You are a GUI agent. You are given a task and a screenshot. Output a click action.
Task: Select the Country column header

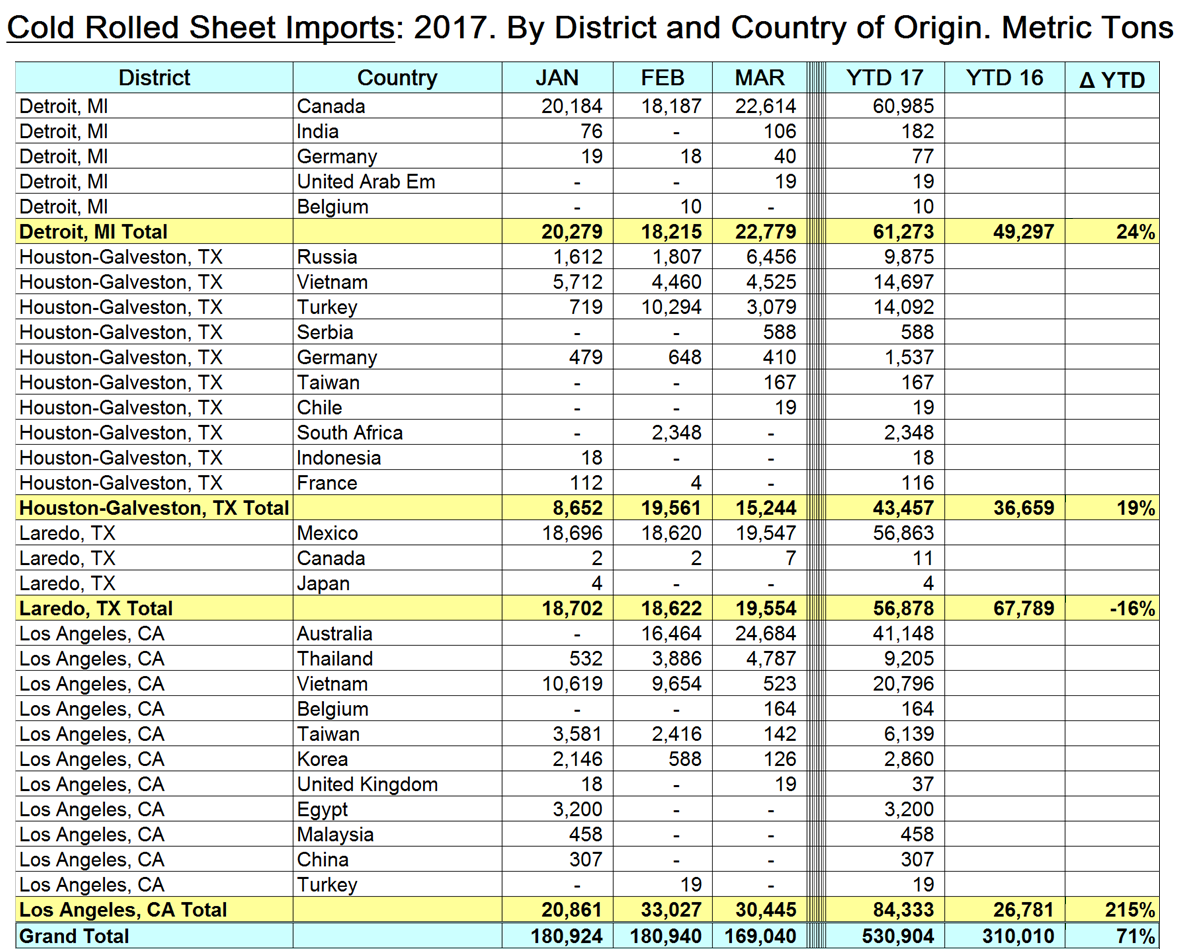[397, 78]
